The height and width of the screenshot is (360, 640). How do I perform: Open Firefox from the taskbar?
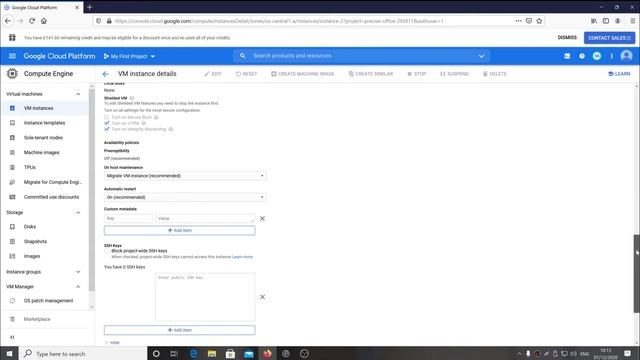click(x=267, y=353)
